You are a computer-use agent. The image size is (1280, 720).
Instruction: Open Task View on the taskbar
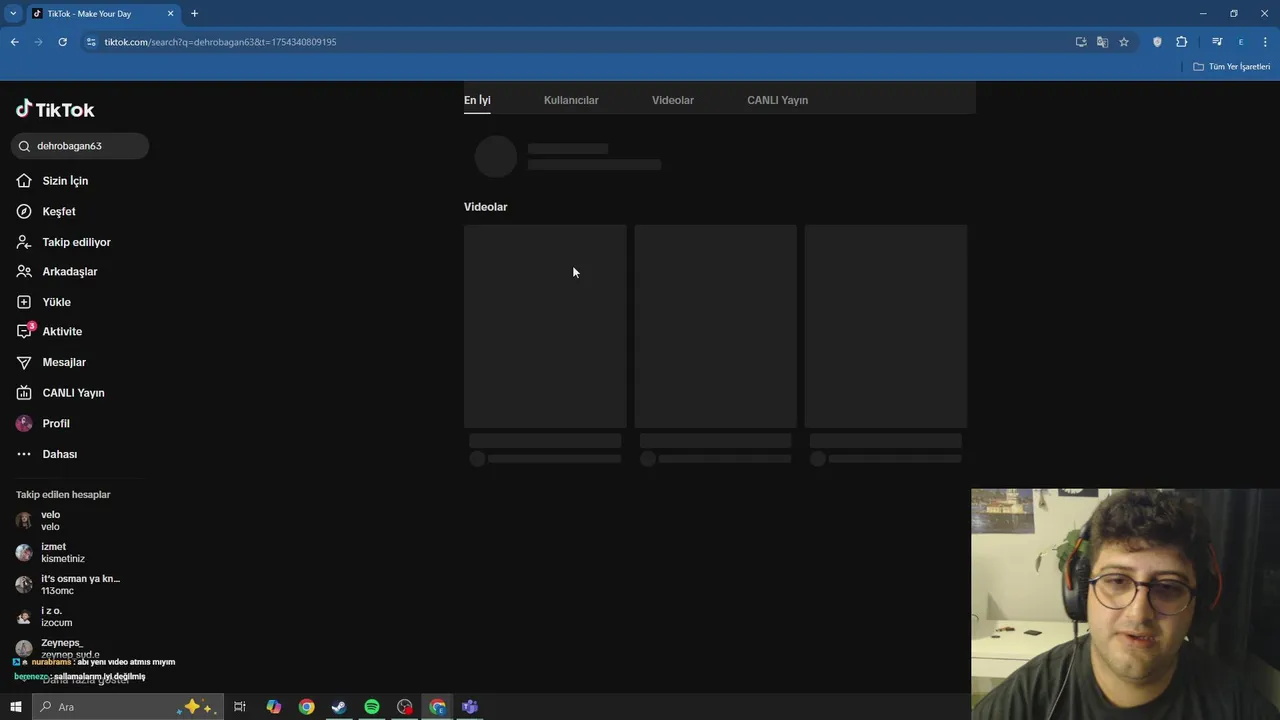[240, 707]
